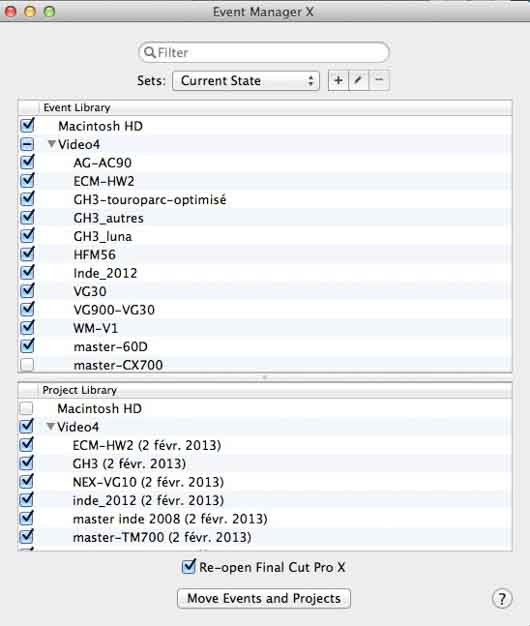This screenshot has width=530, height=626.
Task: Collapse Video4 in Event Library
Action: (51, 144)
